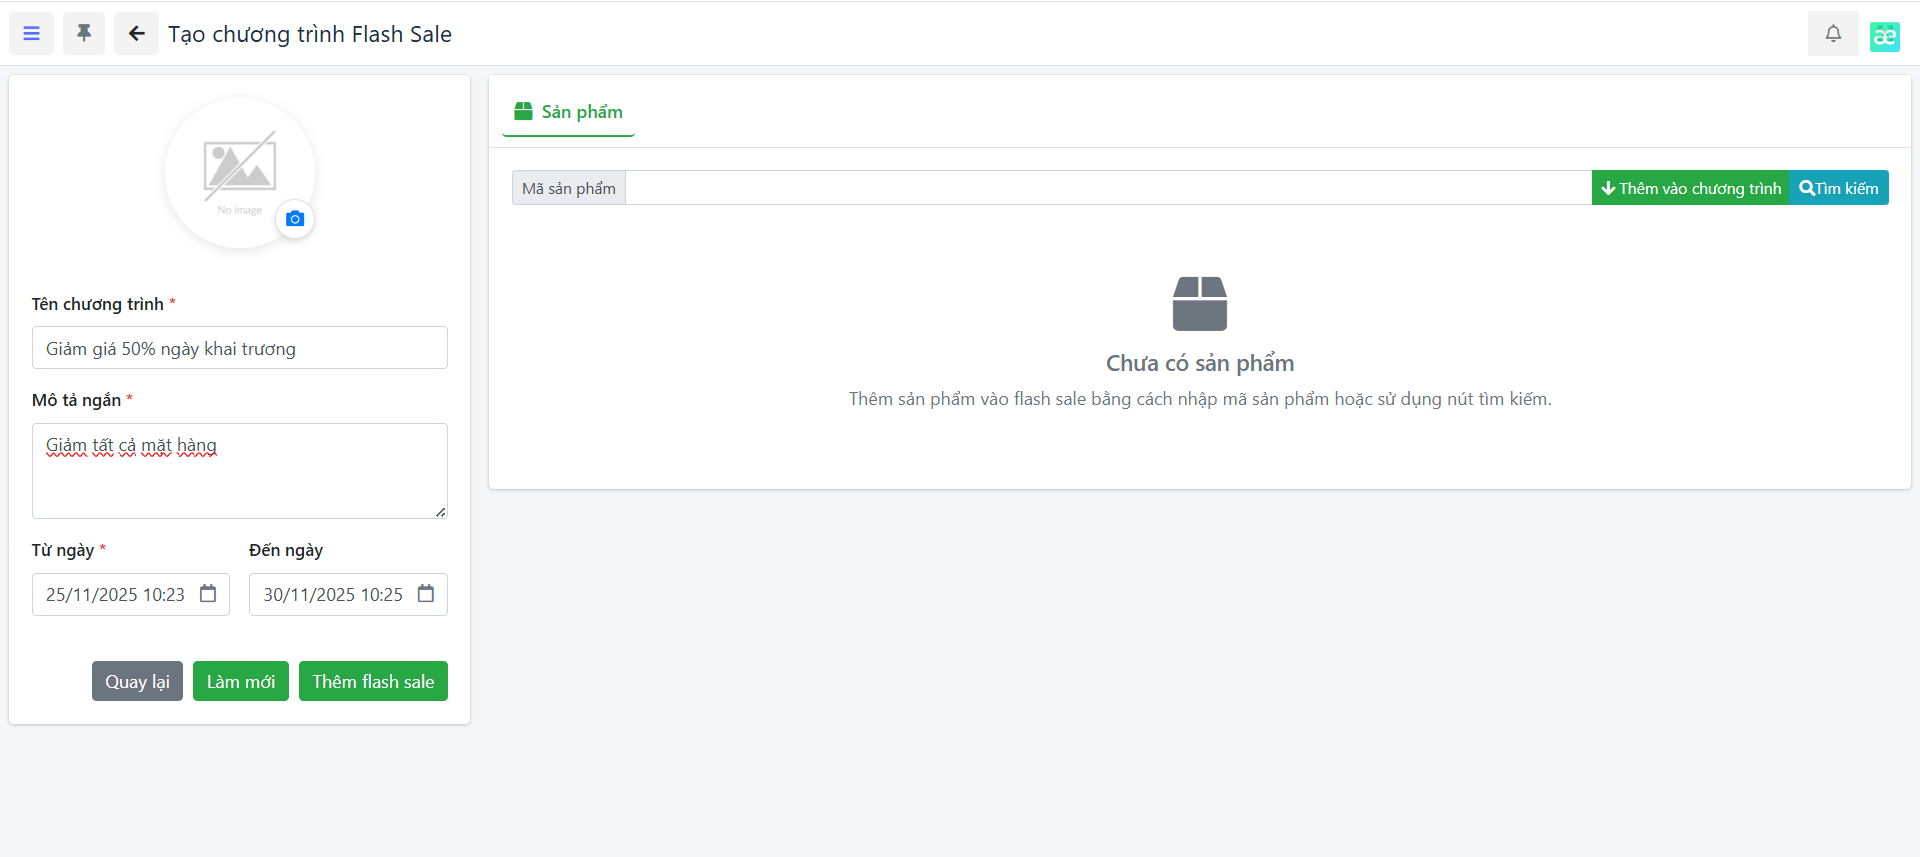Image resolution: width=1920 pixels, height=857 pixels.
Task: Focus the Mã sản phẩm input field
Action: click(x=1107, y=188)
